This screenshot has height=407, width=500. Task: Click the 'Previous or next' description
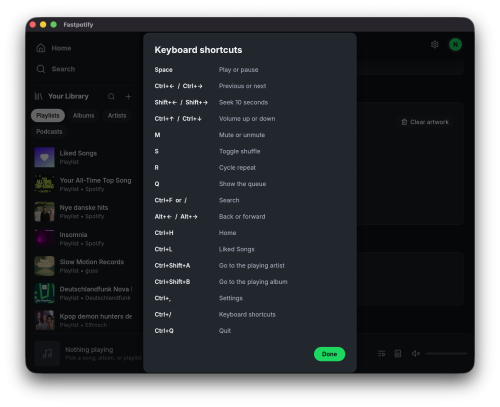pos(242,86)
